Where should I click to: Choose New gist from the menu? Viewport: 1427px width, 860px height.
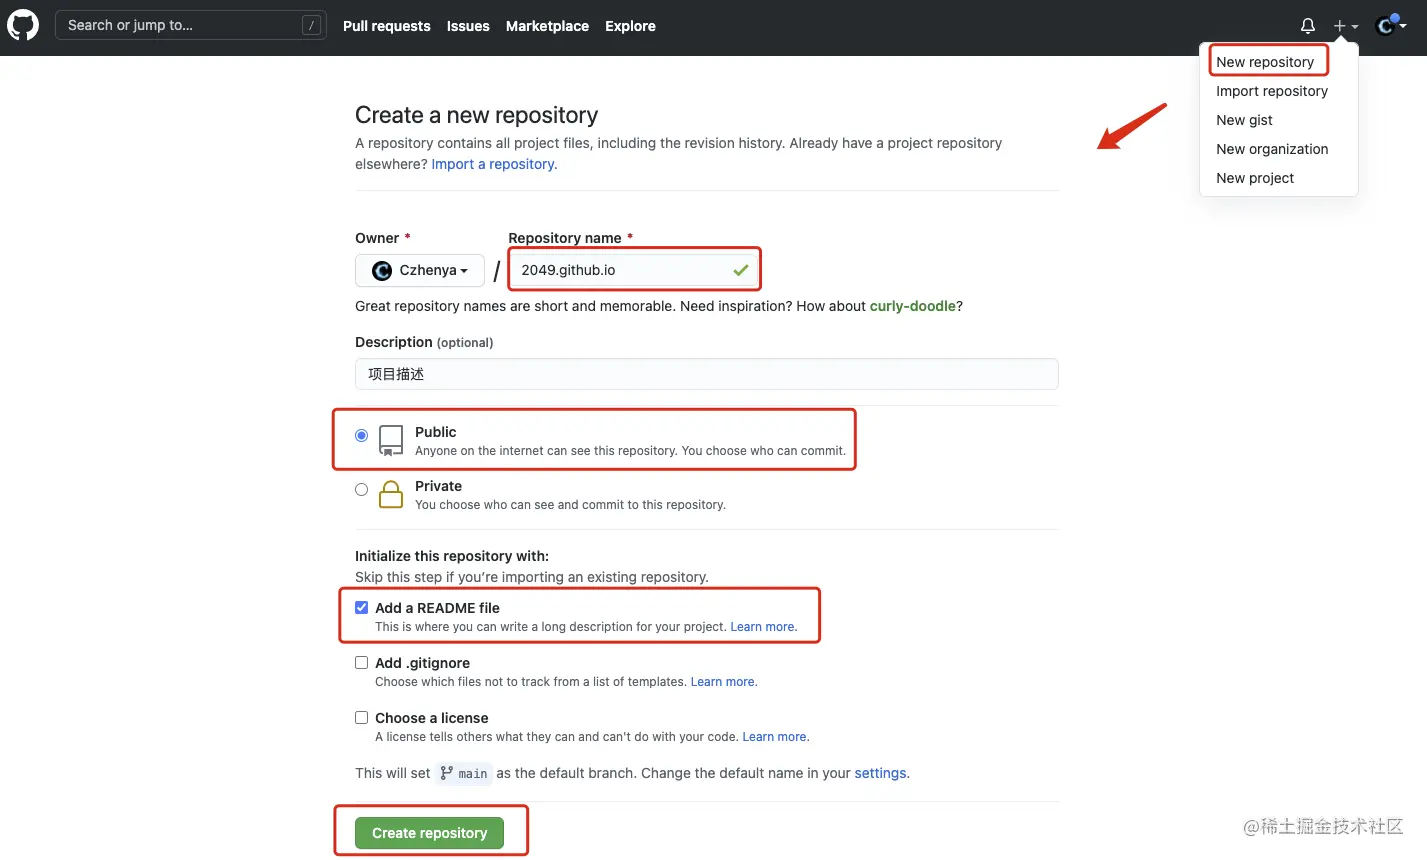tap(1244, 120)
